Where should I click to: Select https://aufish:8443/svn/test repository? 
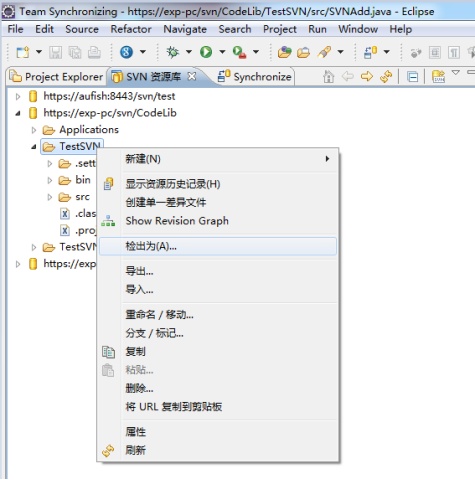point(109,96)
